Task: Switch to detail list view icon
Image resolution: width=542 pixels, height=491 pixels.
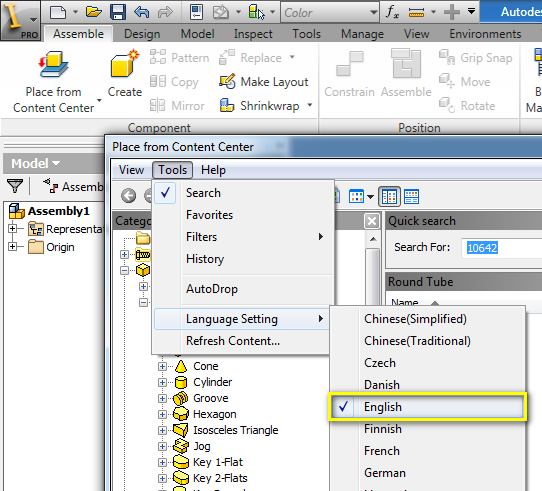Action: pyautogui.click(x=411, y=196)
